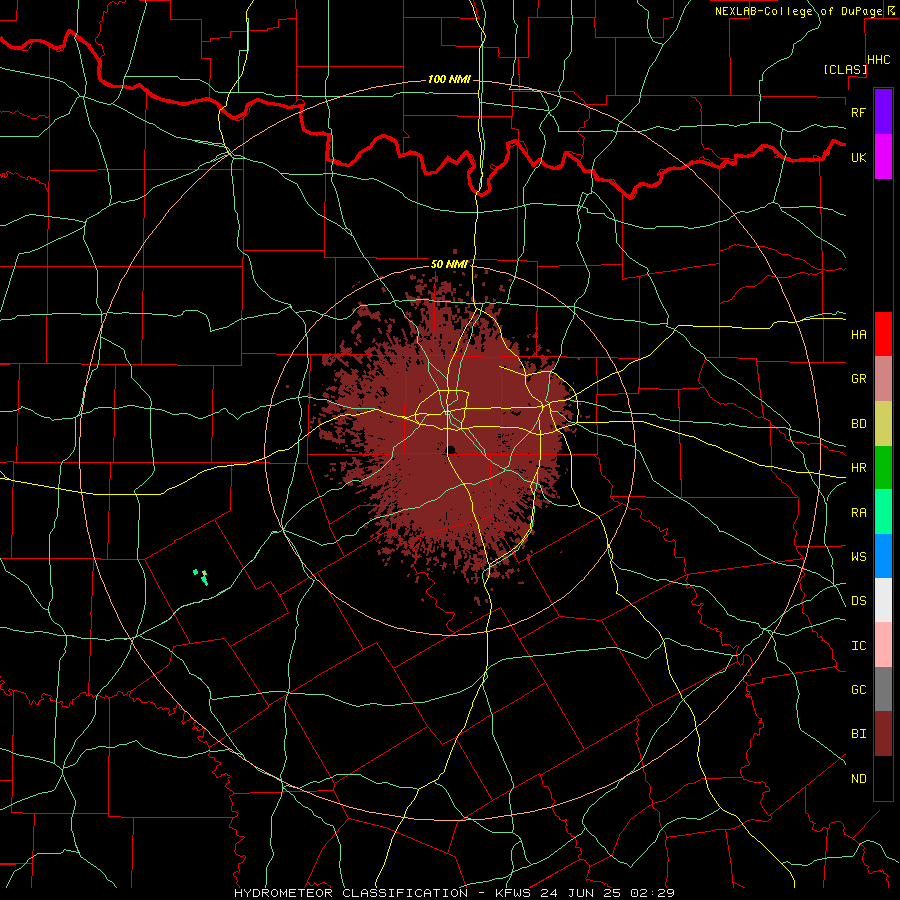Click the RA light green legend swatch
The width and height of the screenshot is (900, 900).
[883, 512]
